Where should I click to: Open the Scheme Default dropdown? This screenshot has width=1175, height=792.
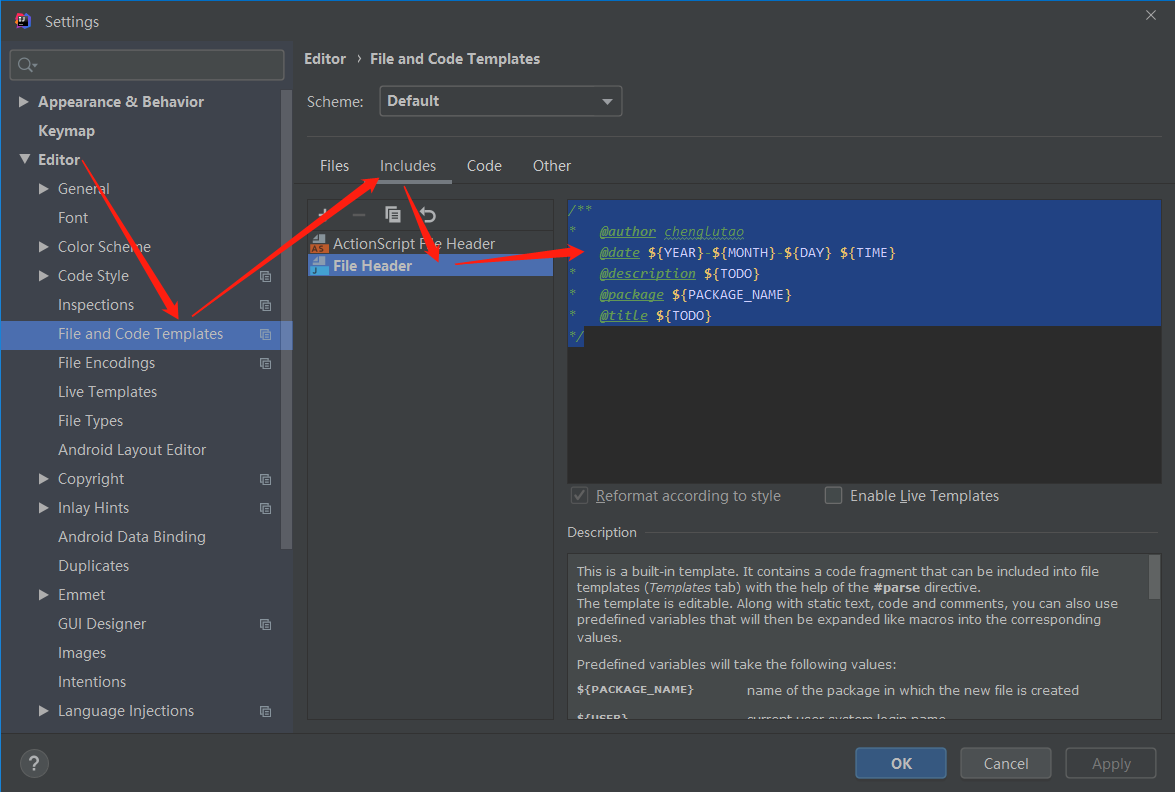pos(501,101)
